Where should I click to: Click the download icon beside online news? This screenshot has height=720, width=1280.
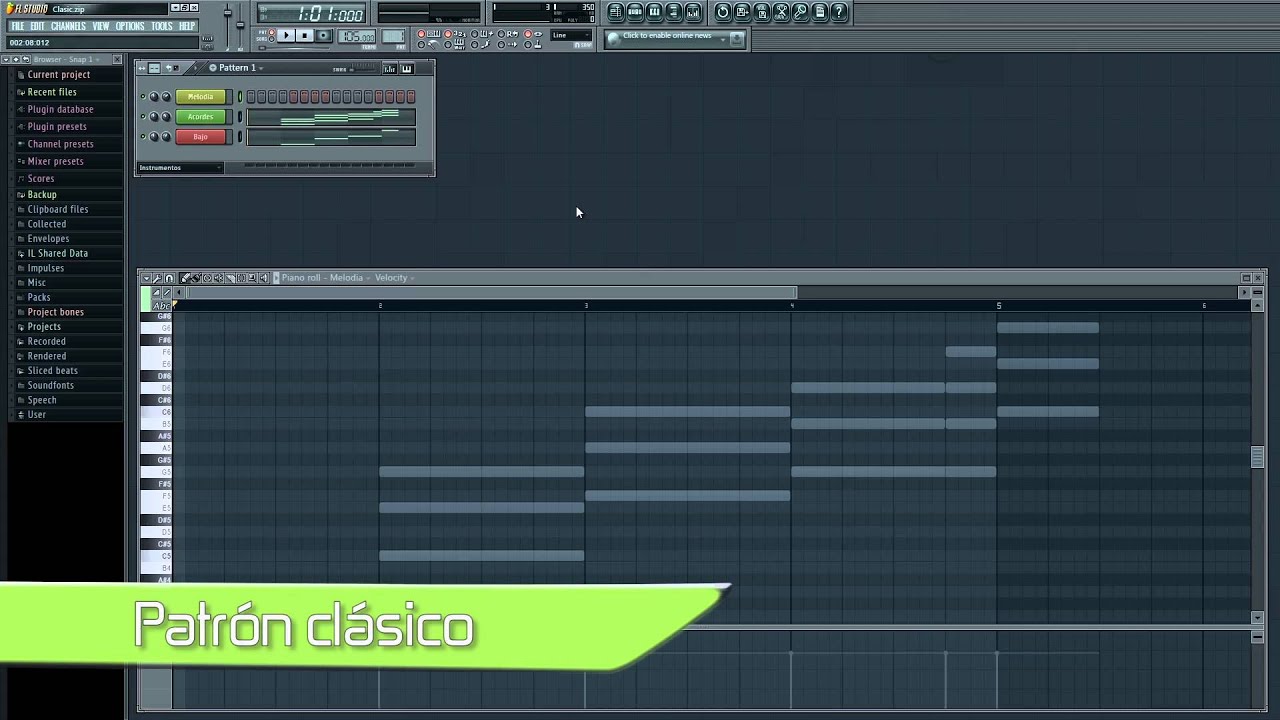click(x=736, y=38)
